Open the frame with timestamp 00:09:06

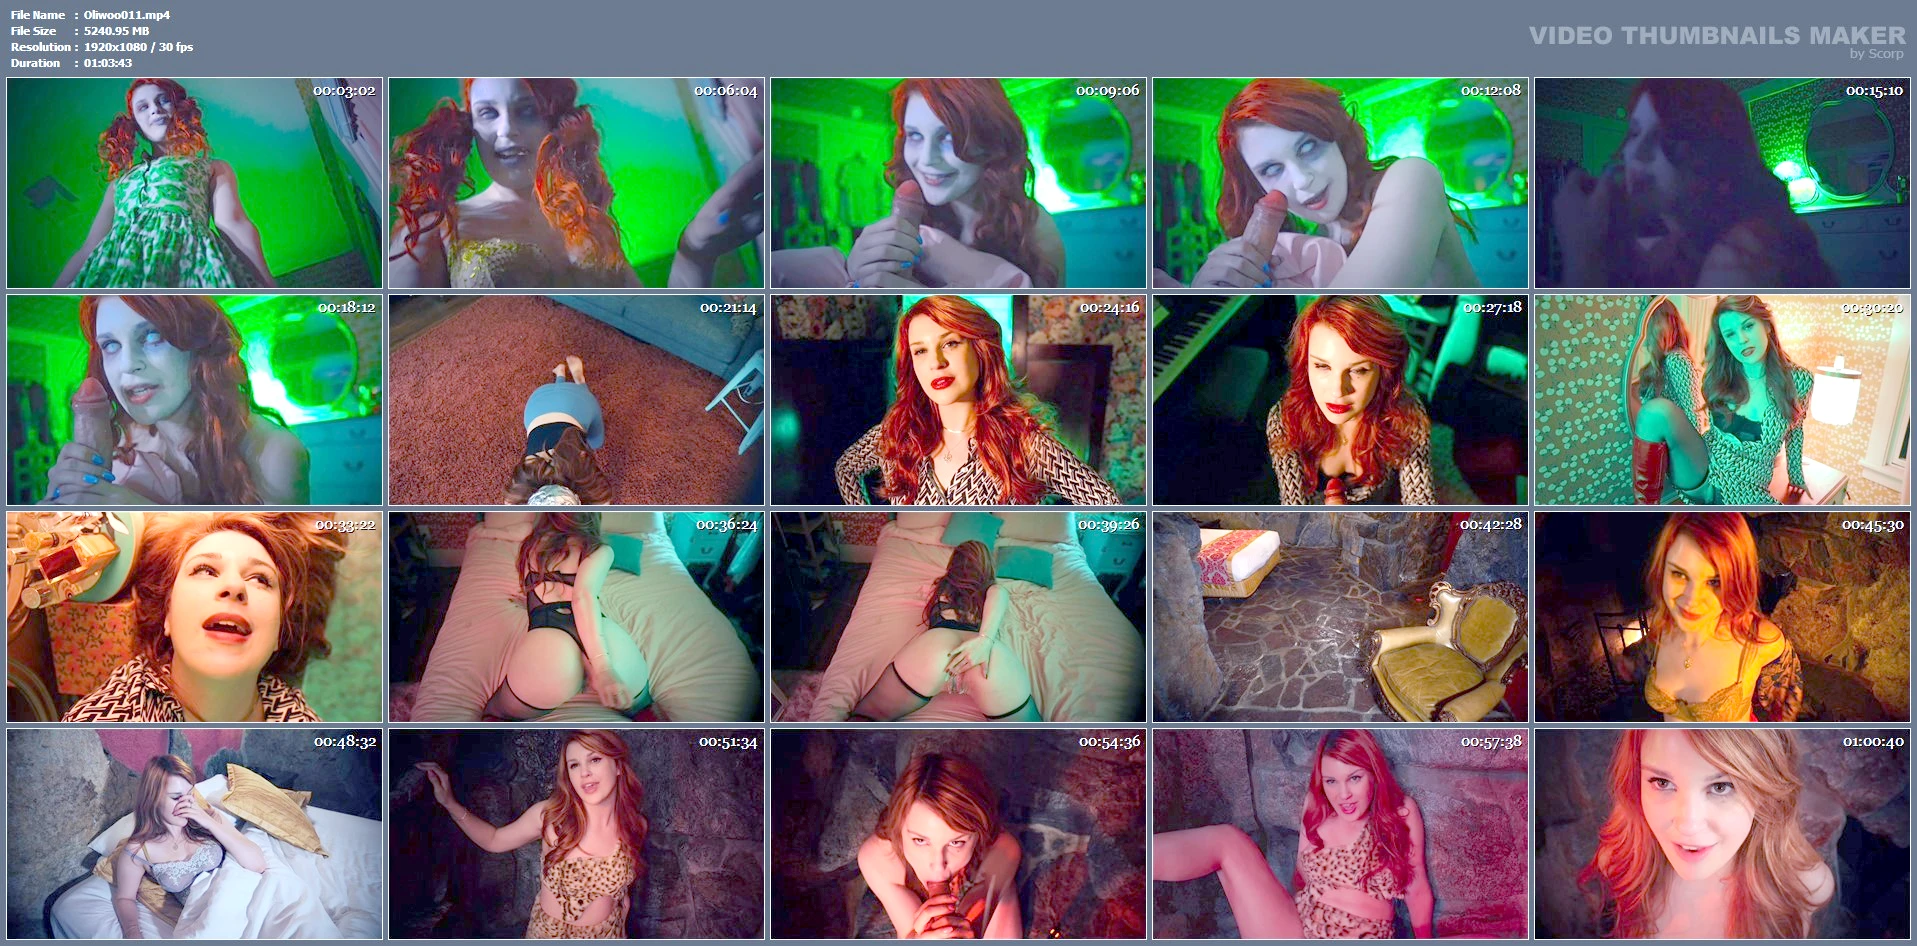(958, 183)
